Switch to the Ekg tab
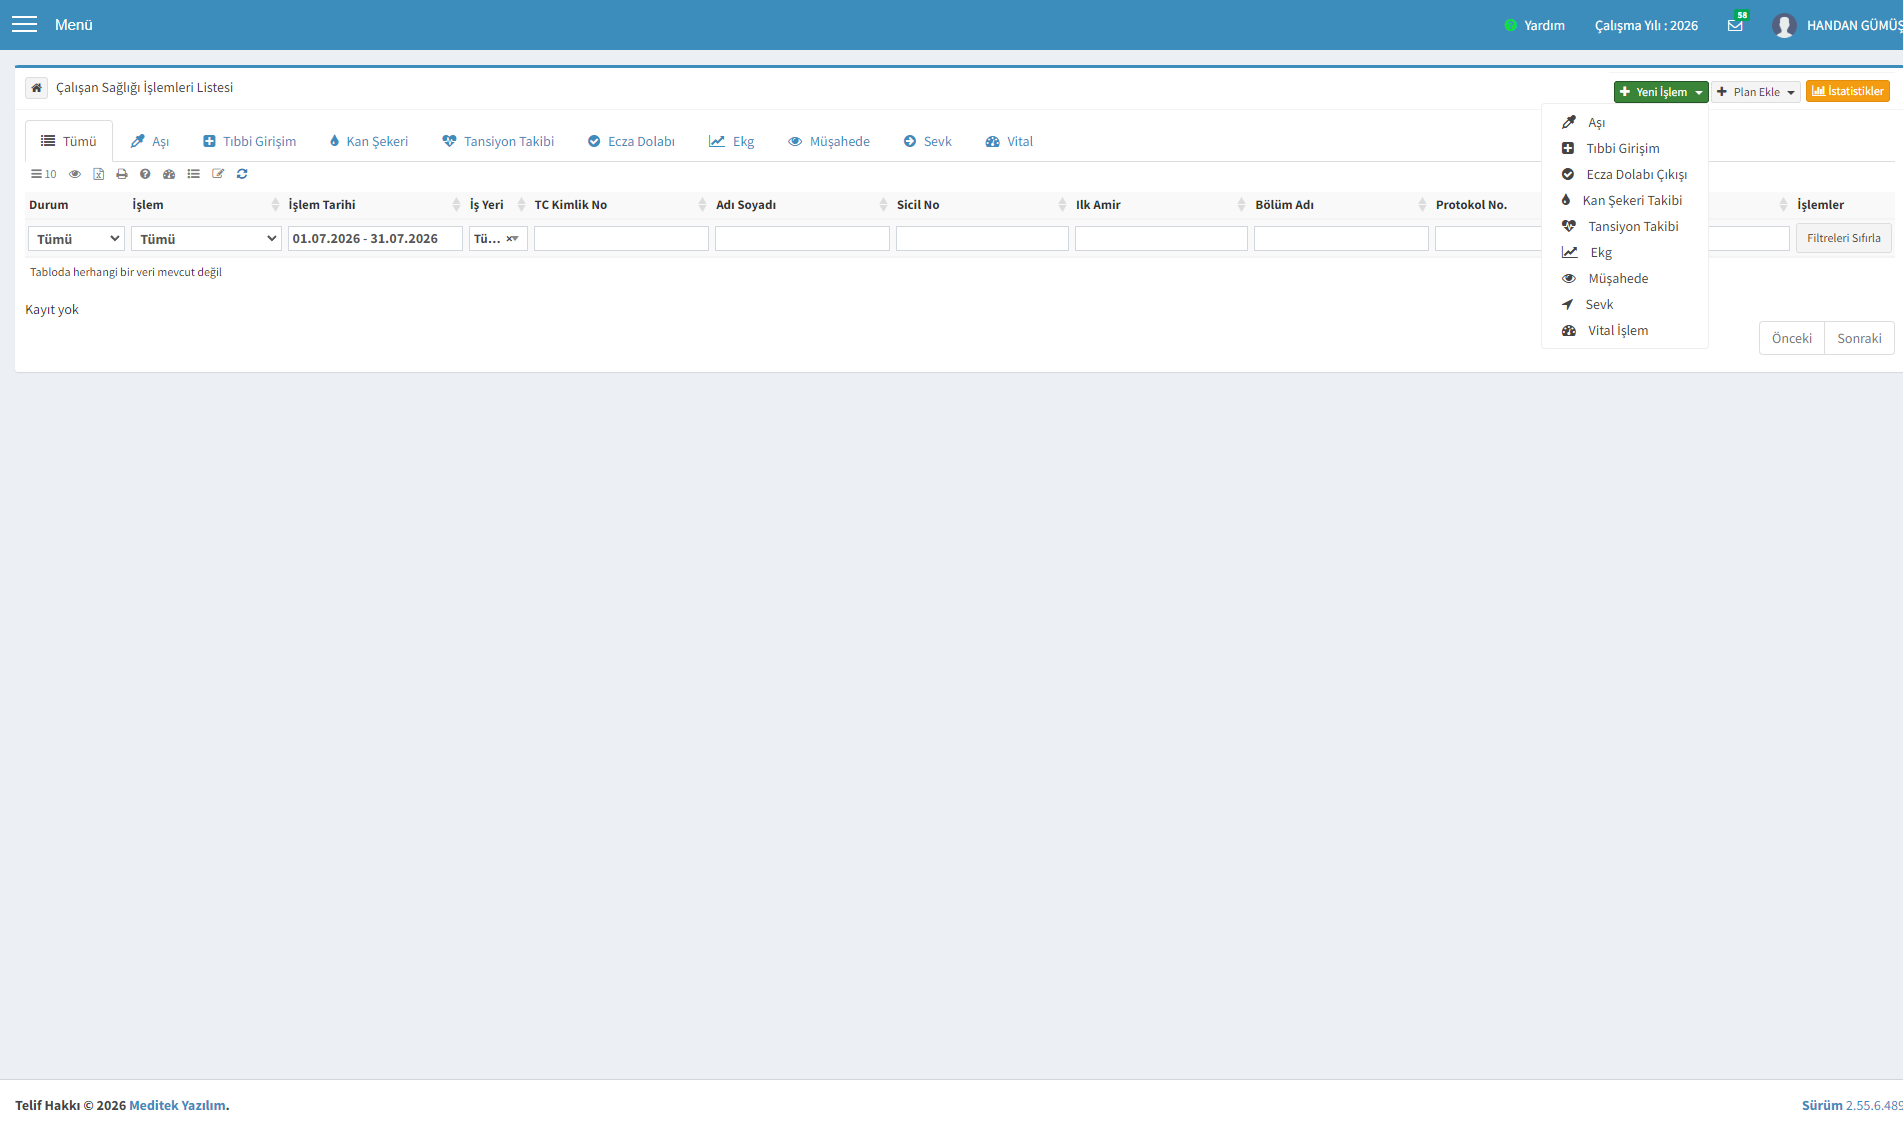Screen dimensions: 1903x1130 [732, 141]
